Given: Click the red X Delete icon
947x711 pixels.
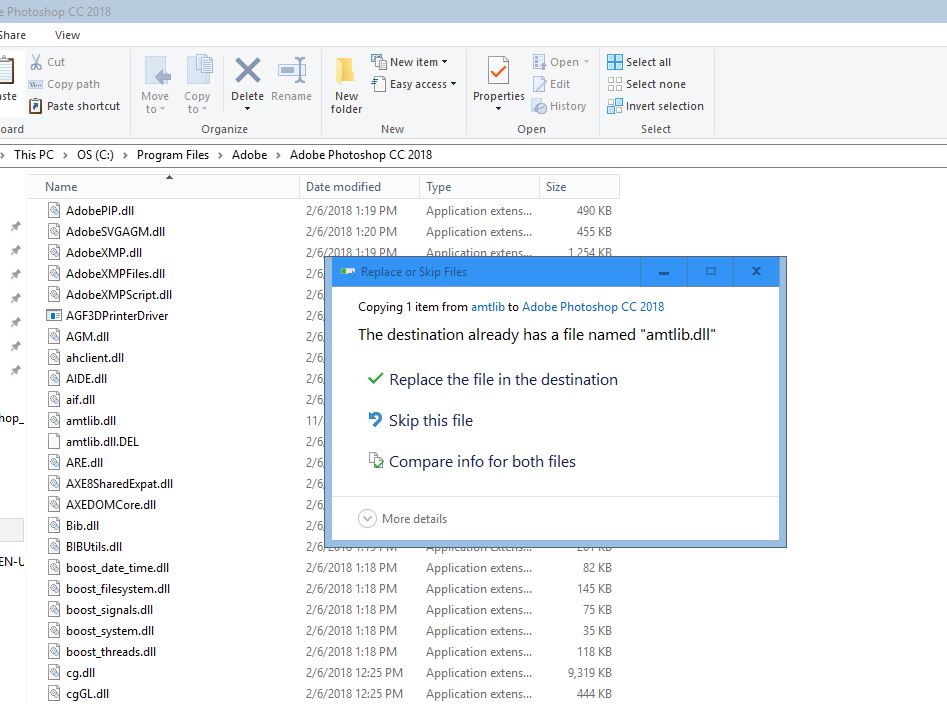Looking at the screenshot, I should point(248,70).
